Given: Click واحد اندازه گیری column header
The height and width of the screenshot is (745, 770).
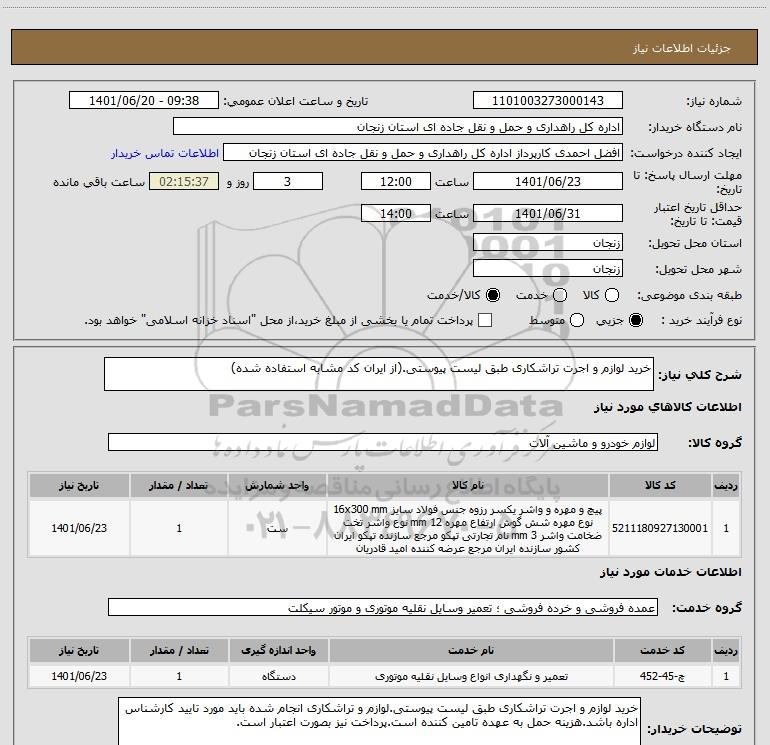Looking at the screenshot, I should 278,650.
